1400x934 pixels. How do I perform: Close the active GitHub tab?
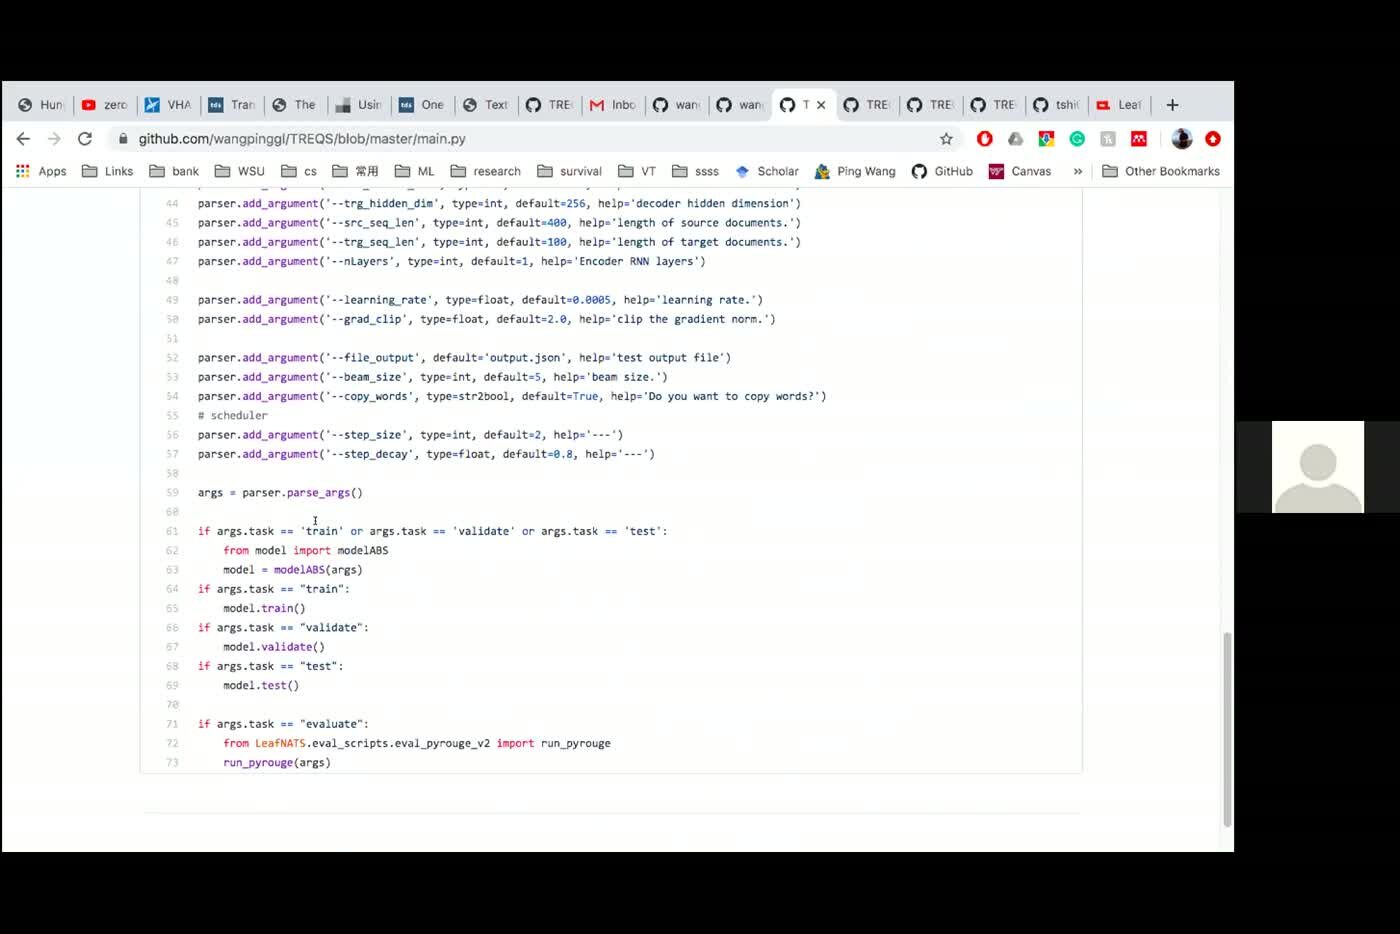coord(821,105)
